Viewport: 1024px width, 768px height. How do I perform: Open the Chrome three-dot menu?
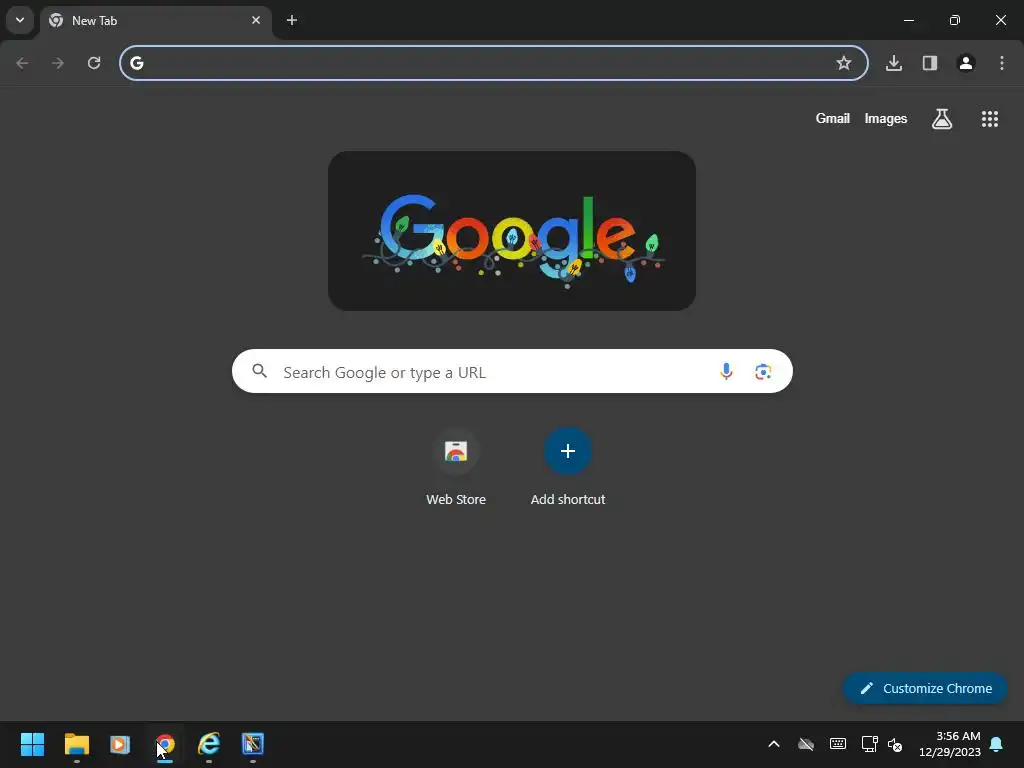click(1002, 63)
